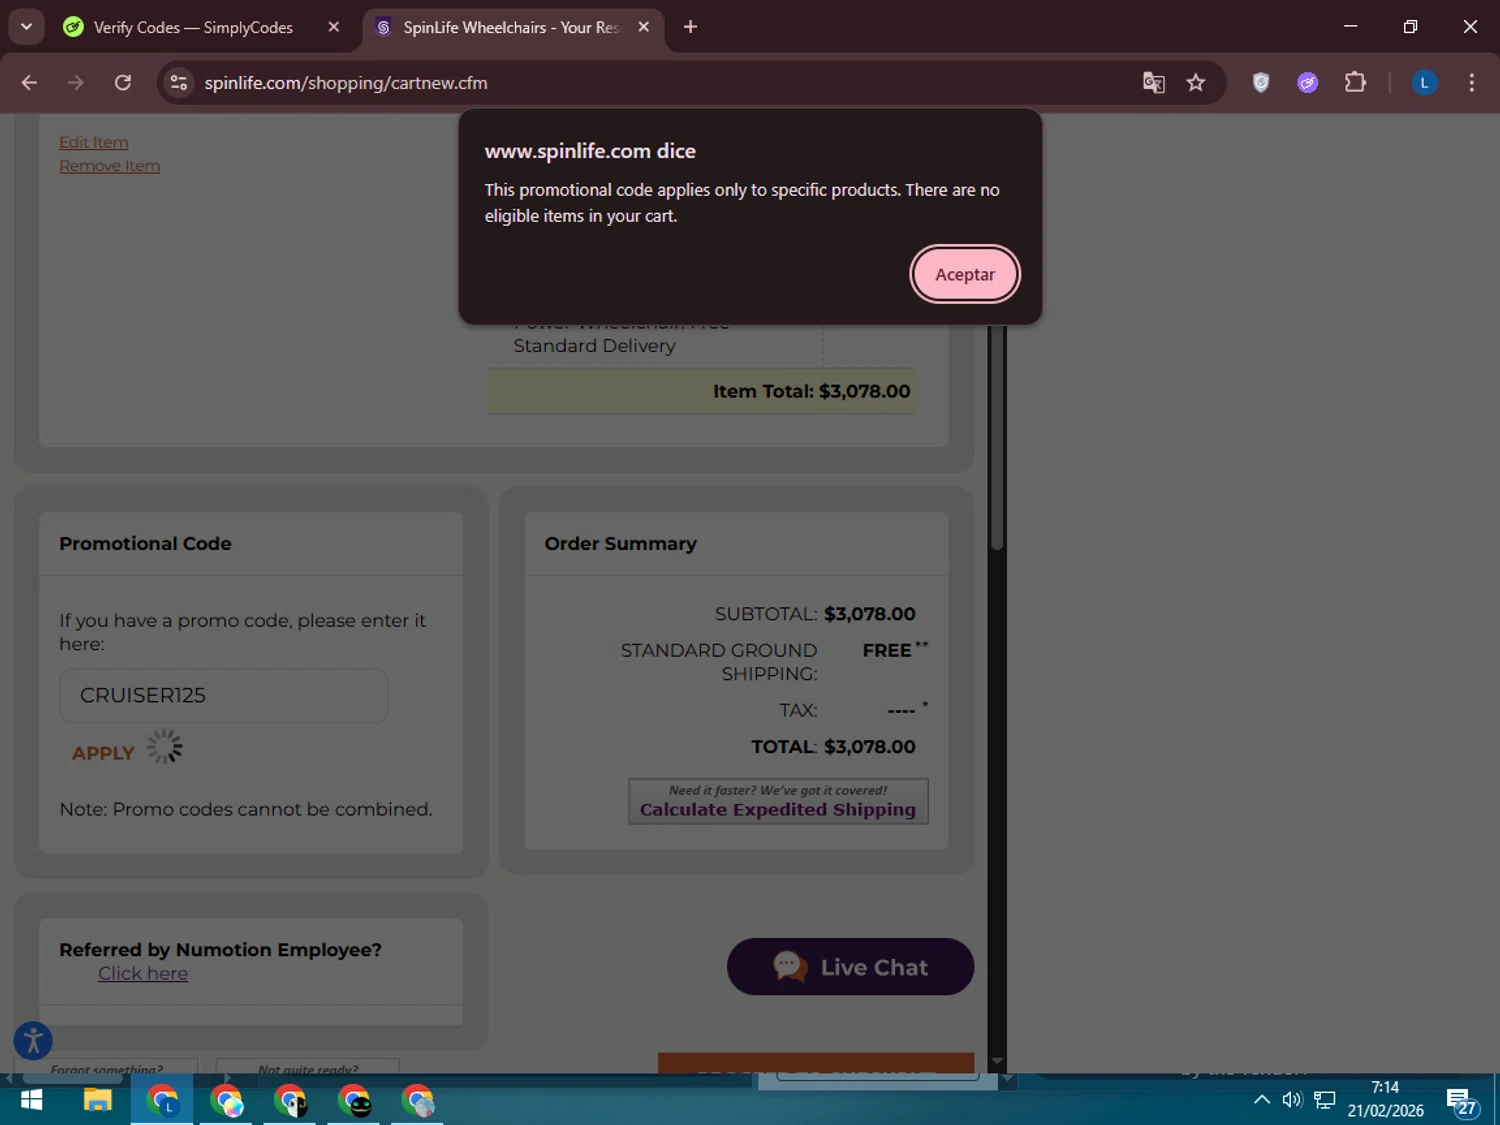Switch to the Verify Codes — SimplyCodes tab
The height and width of the screenshot is (1125, 1500).
click(x=193, y=27)
